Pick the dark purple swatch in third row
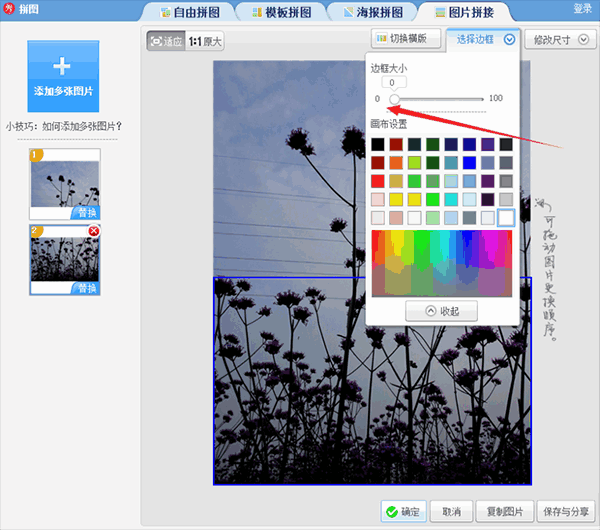The width and height of the screenshot is (600, 530). coord(488,181)
